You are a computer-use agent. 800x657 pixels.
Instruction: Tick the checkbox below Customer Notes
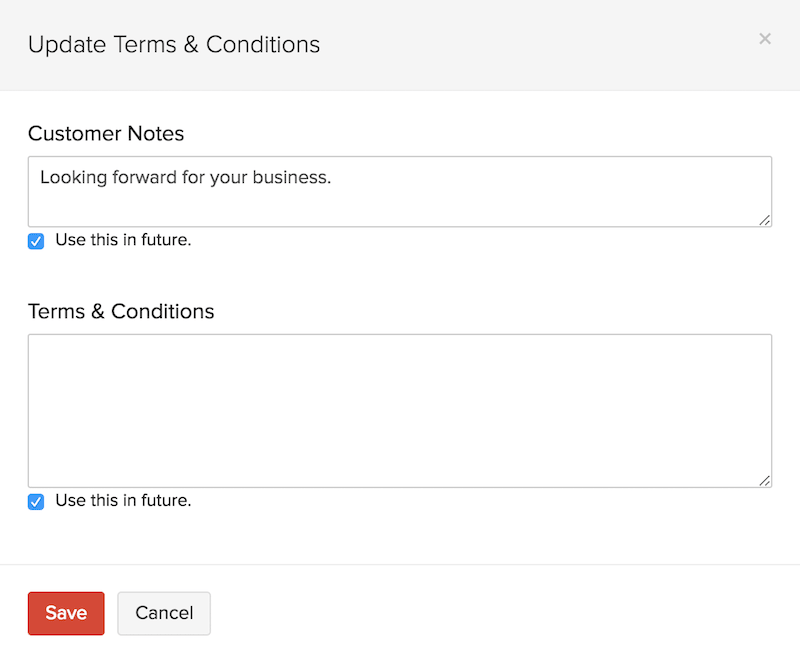click(36, 241)
